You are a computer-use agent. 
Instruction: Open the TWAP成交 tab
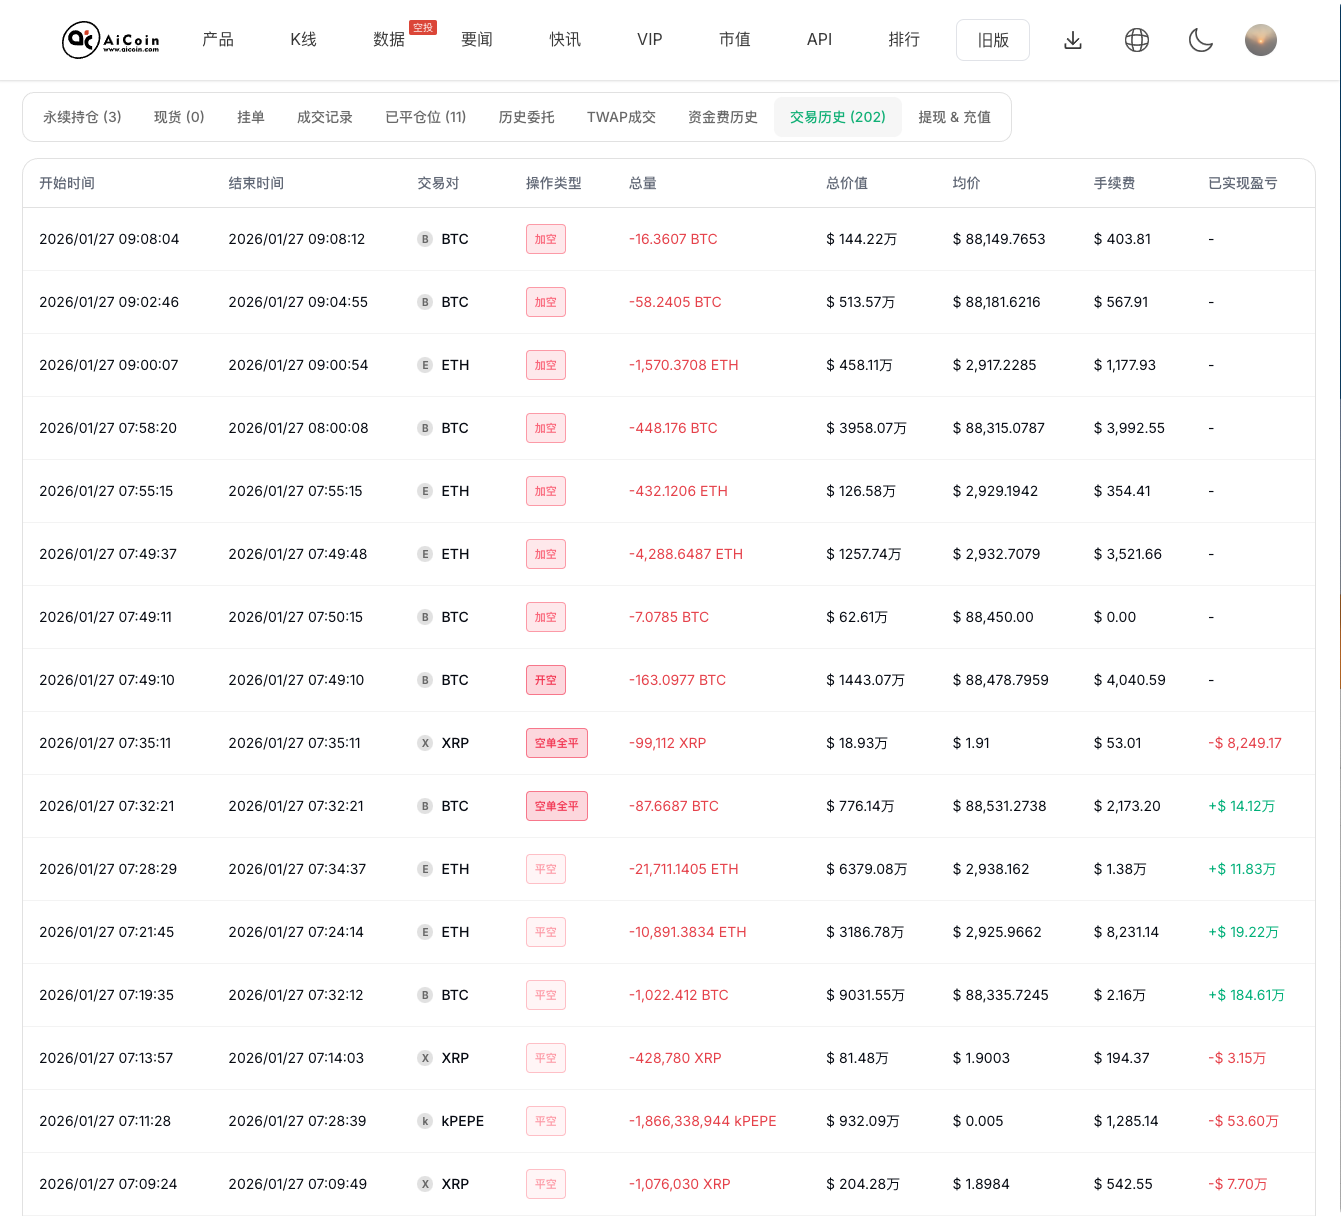pos(620,117)
